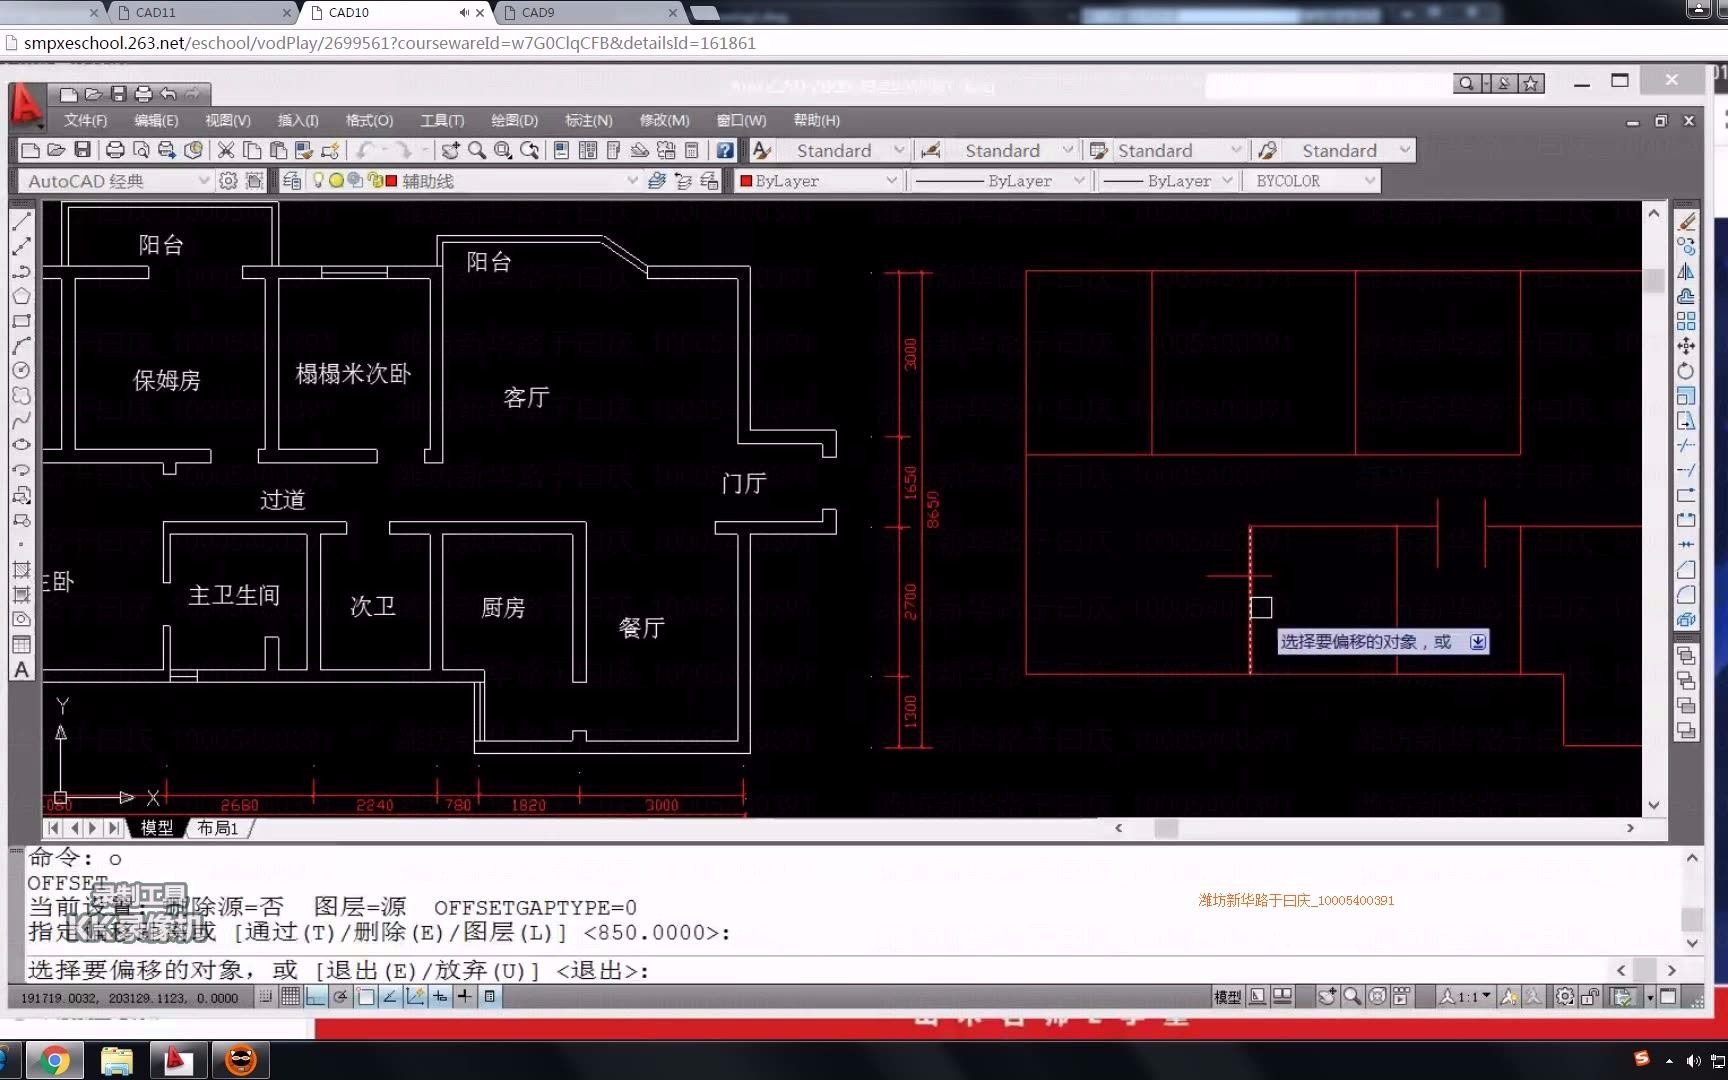Click the Cut scissors icon
The image size is (1728, 1080).
[226, 150]
